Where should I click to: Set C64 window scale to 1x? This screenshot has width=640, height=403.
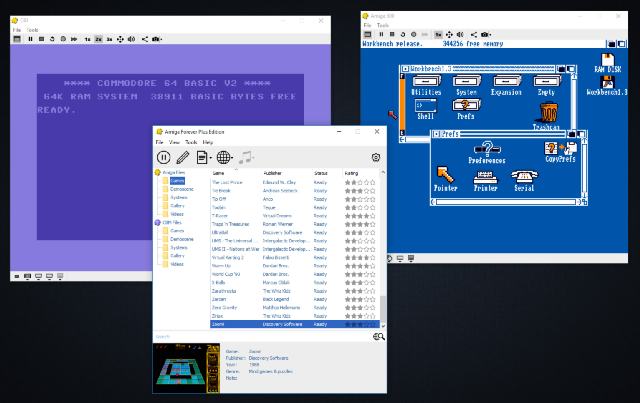87,39
